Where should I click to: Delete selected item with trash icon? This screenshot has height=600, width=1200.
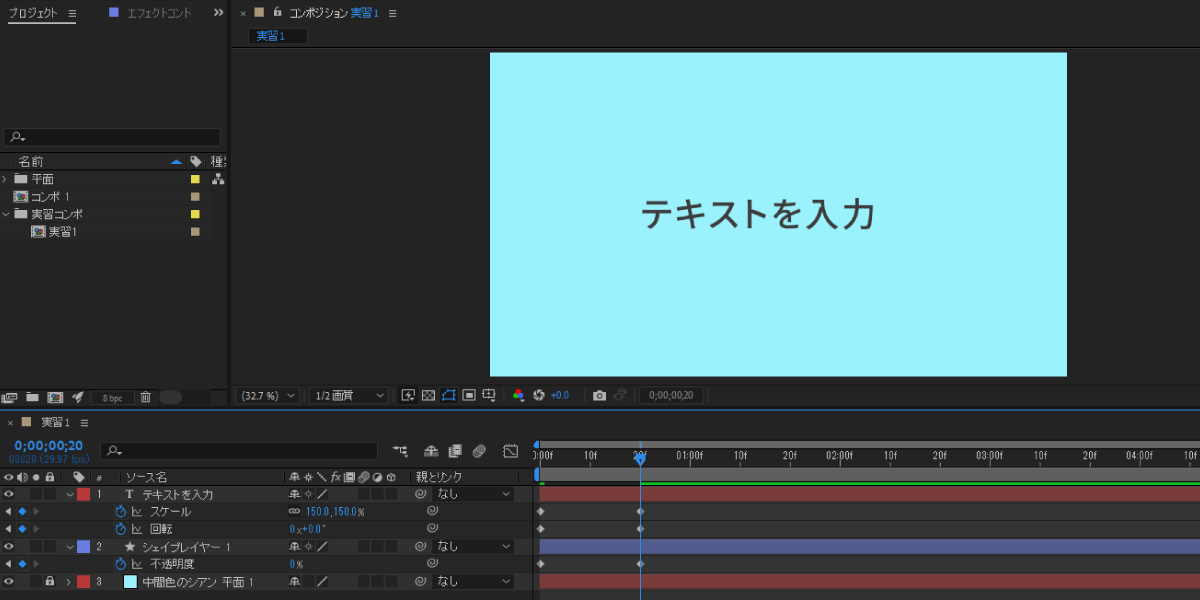[x=145, y=397]
